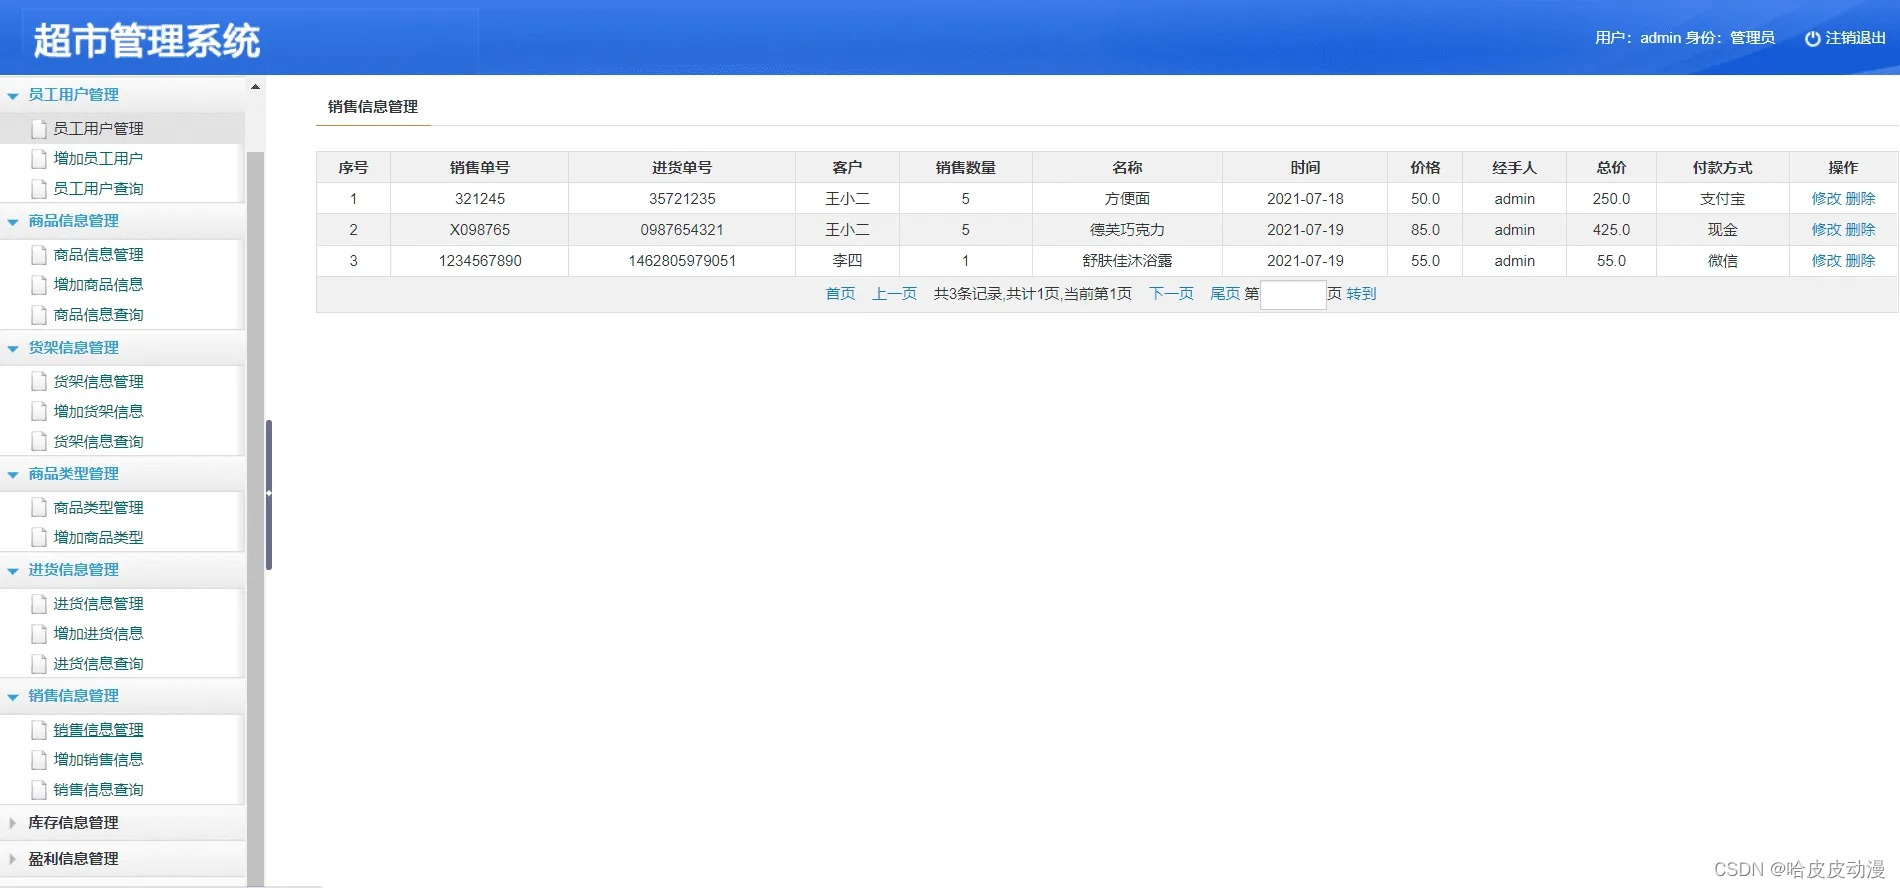Go to 首页 in pagination
This screenshot has width=1900, height=888.
pos(840,294)
